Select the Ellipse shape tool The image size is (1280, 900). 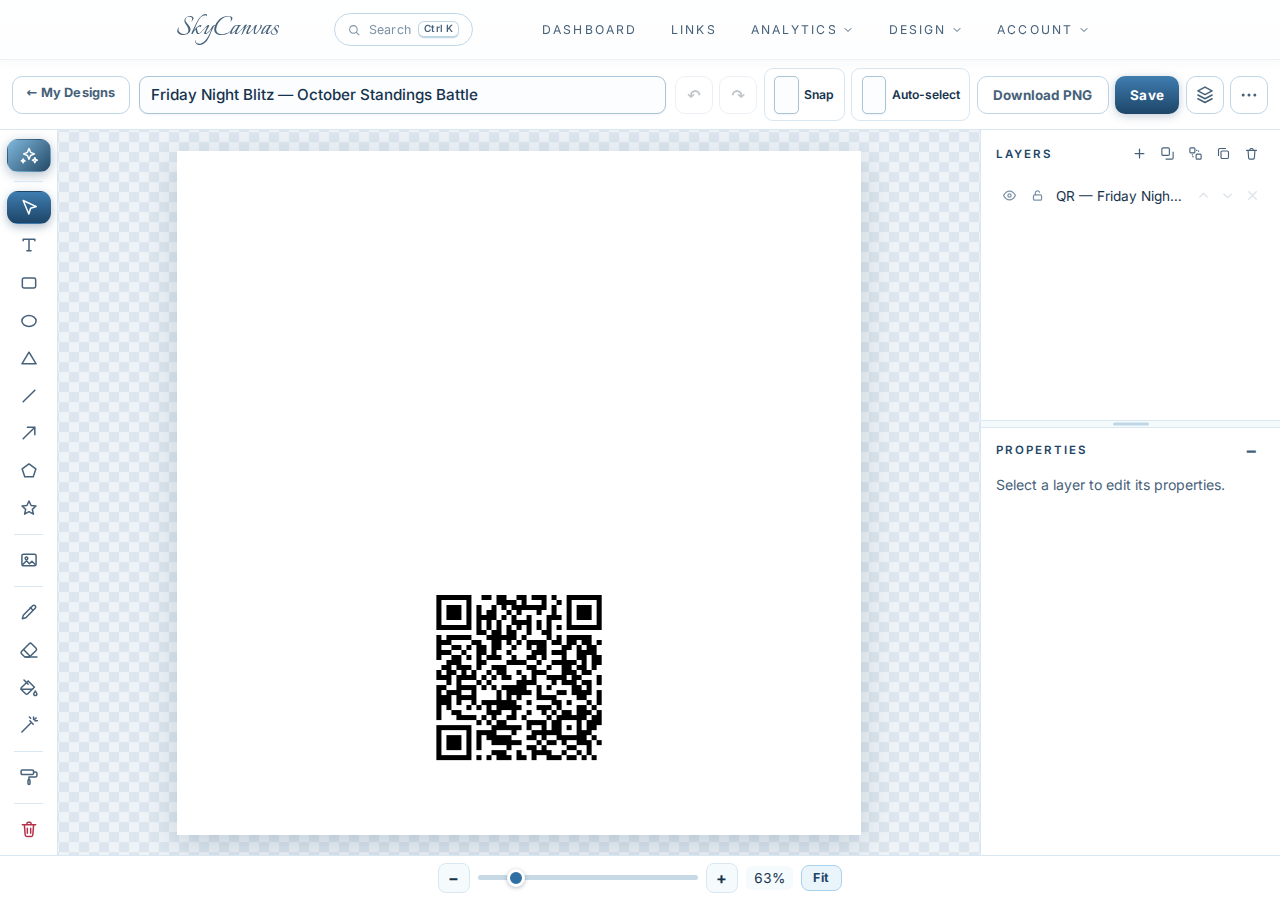29,321
